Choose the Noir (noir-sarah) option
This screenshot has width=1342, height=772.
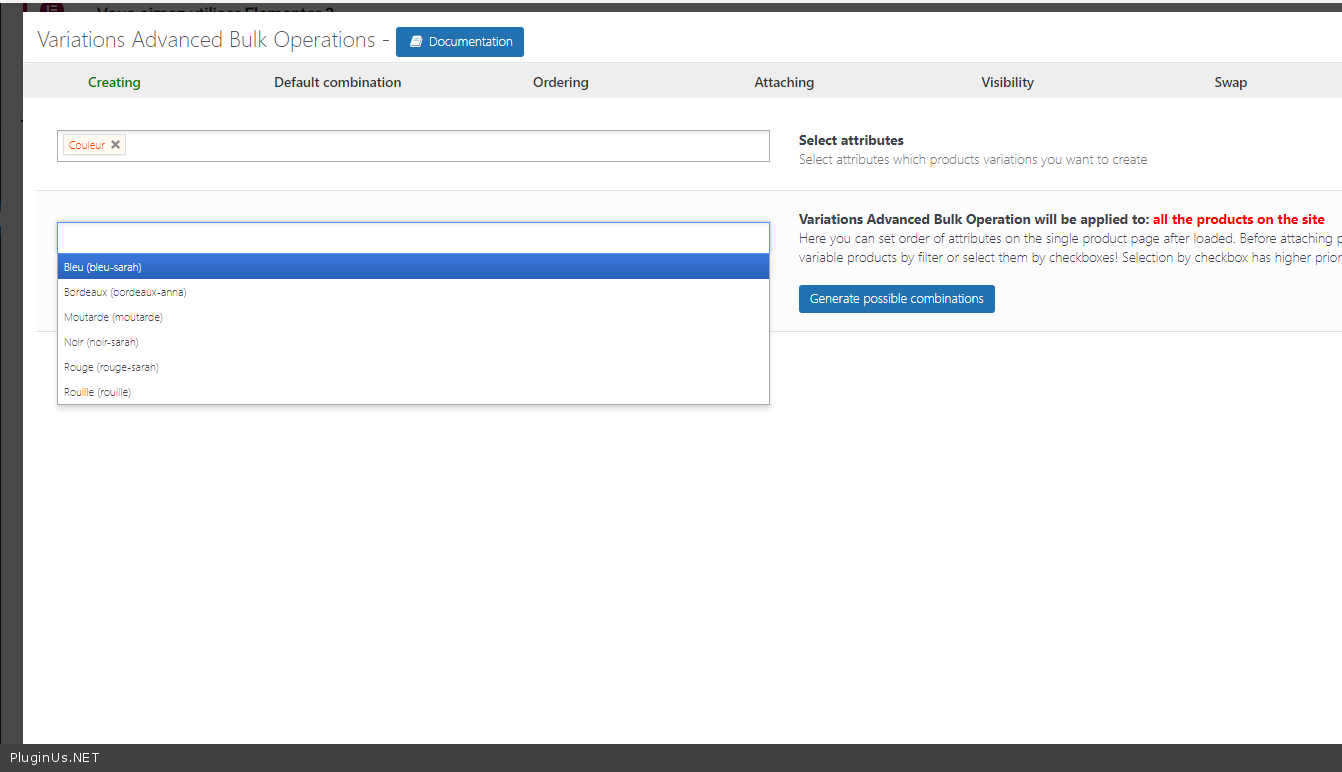(x=101, y=342)
